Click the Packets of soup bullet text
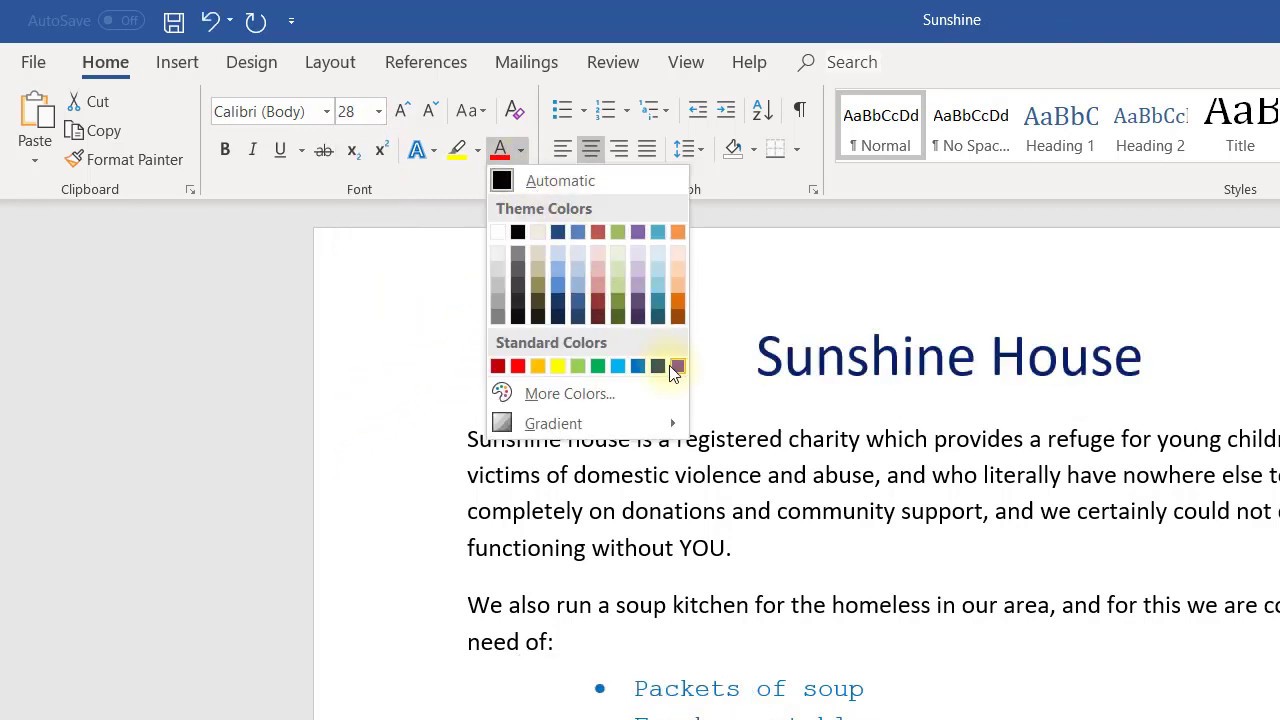Screen dimensions: 1280x720 tap(748, 688)
